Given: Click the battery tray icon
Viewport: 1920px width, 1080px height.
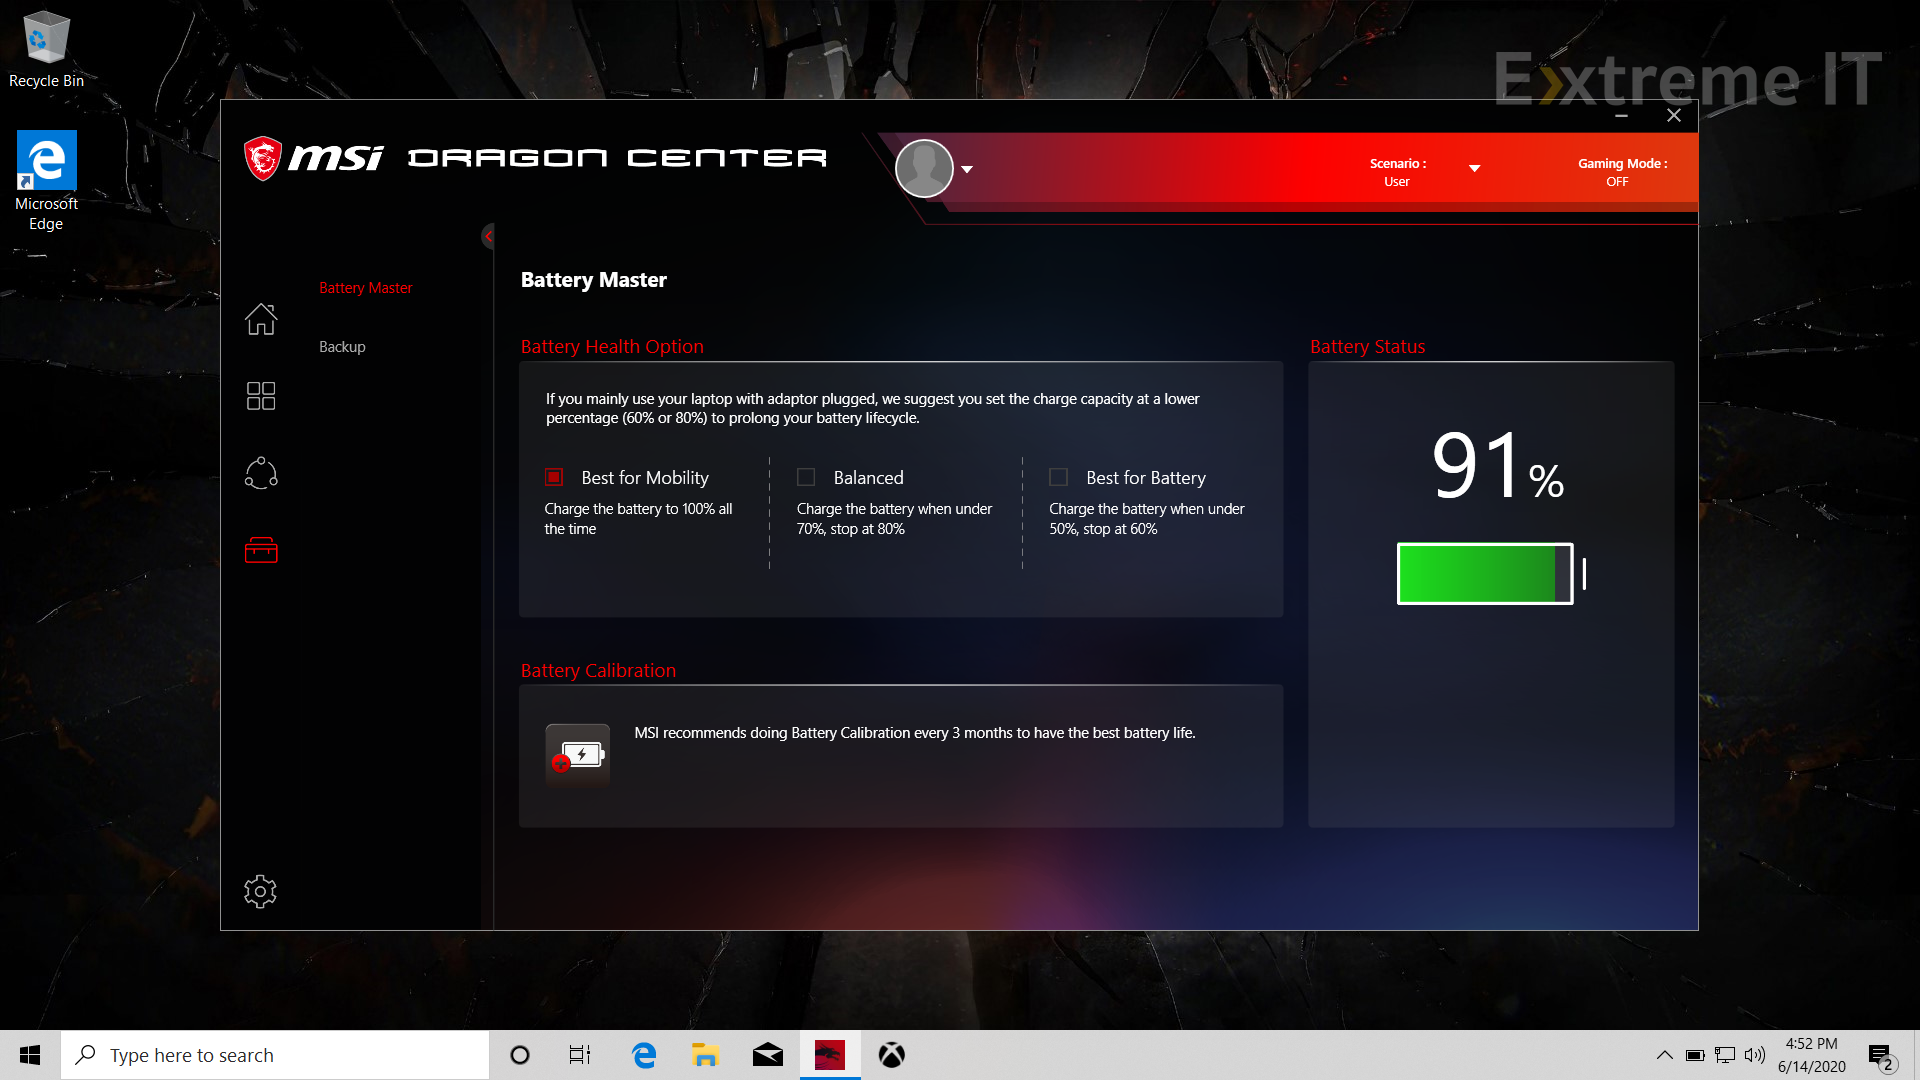Looking at the screenshot, I should point(1695,1055).
